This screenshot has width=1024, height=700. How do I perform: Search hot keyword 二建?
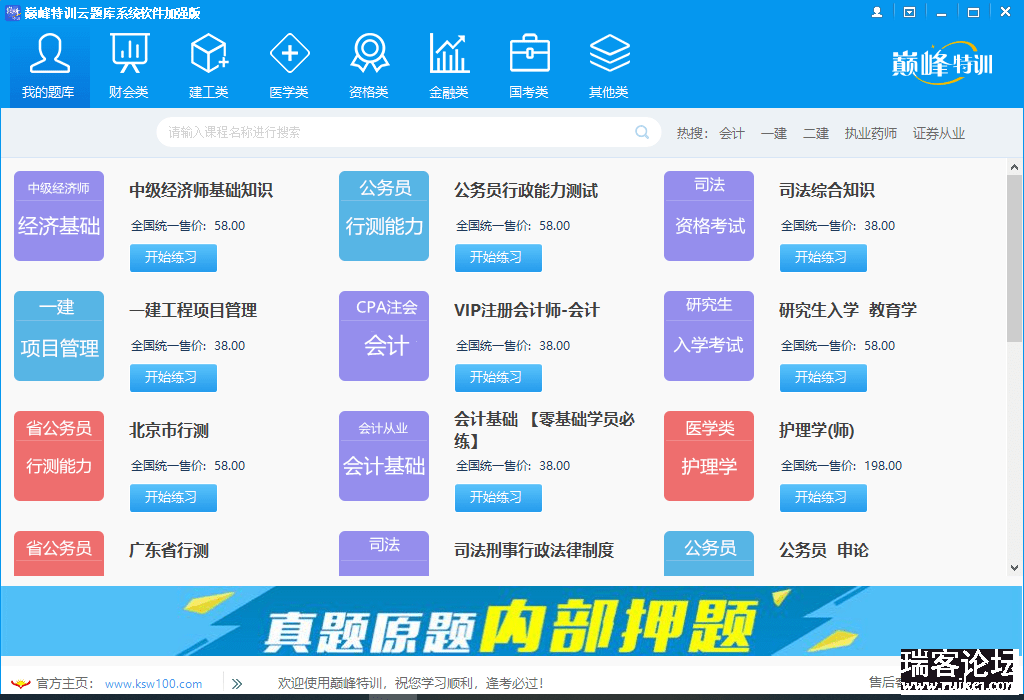[x=816, y=133]
